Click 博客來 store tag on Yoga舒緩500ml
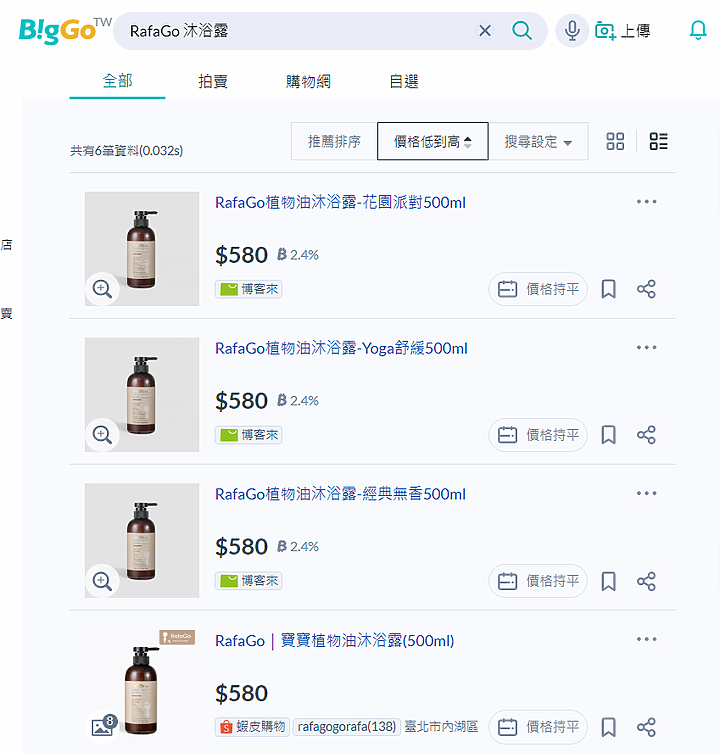 click(x=248, y=435)
